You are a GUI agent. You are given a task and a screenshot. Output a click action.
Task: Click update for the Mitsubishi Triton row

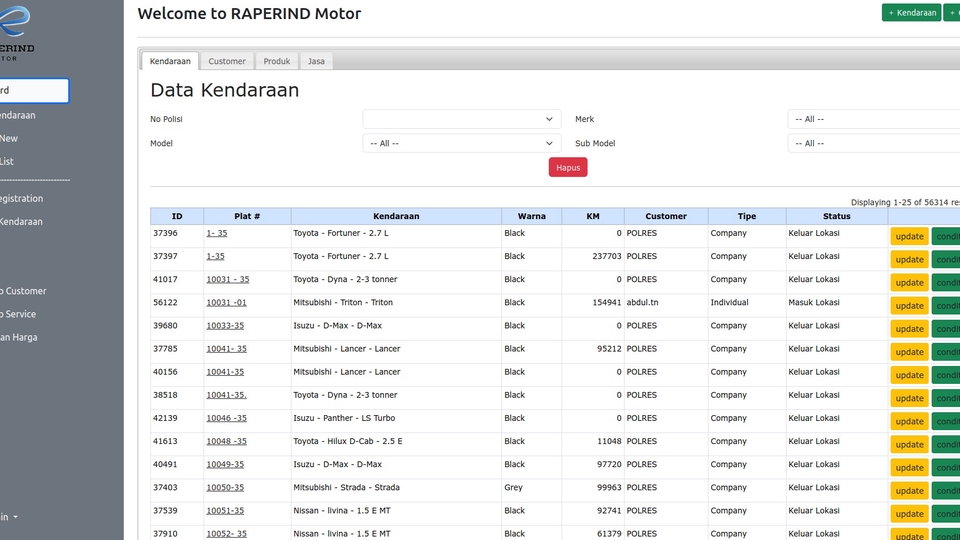pyautogui.click(x=909, y=306)
